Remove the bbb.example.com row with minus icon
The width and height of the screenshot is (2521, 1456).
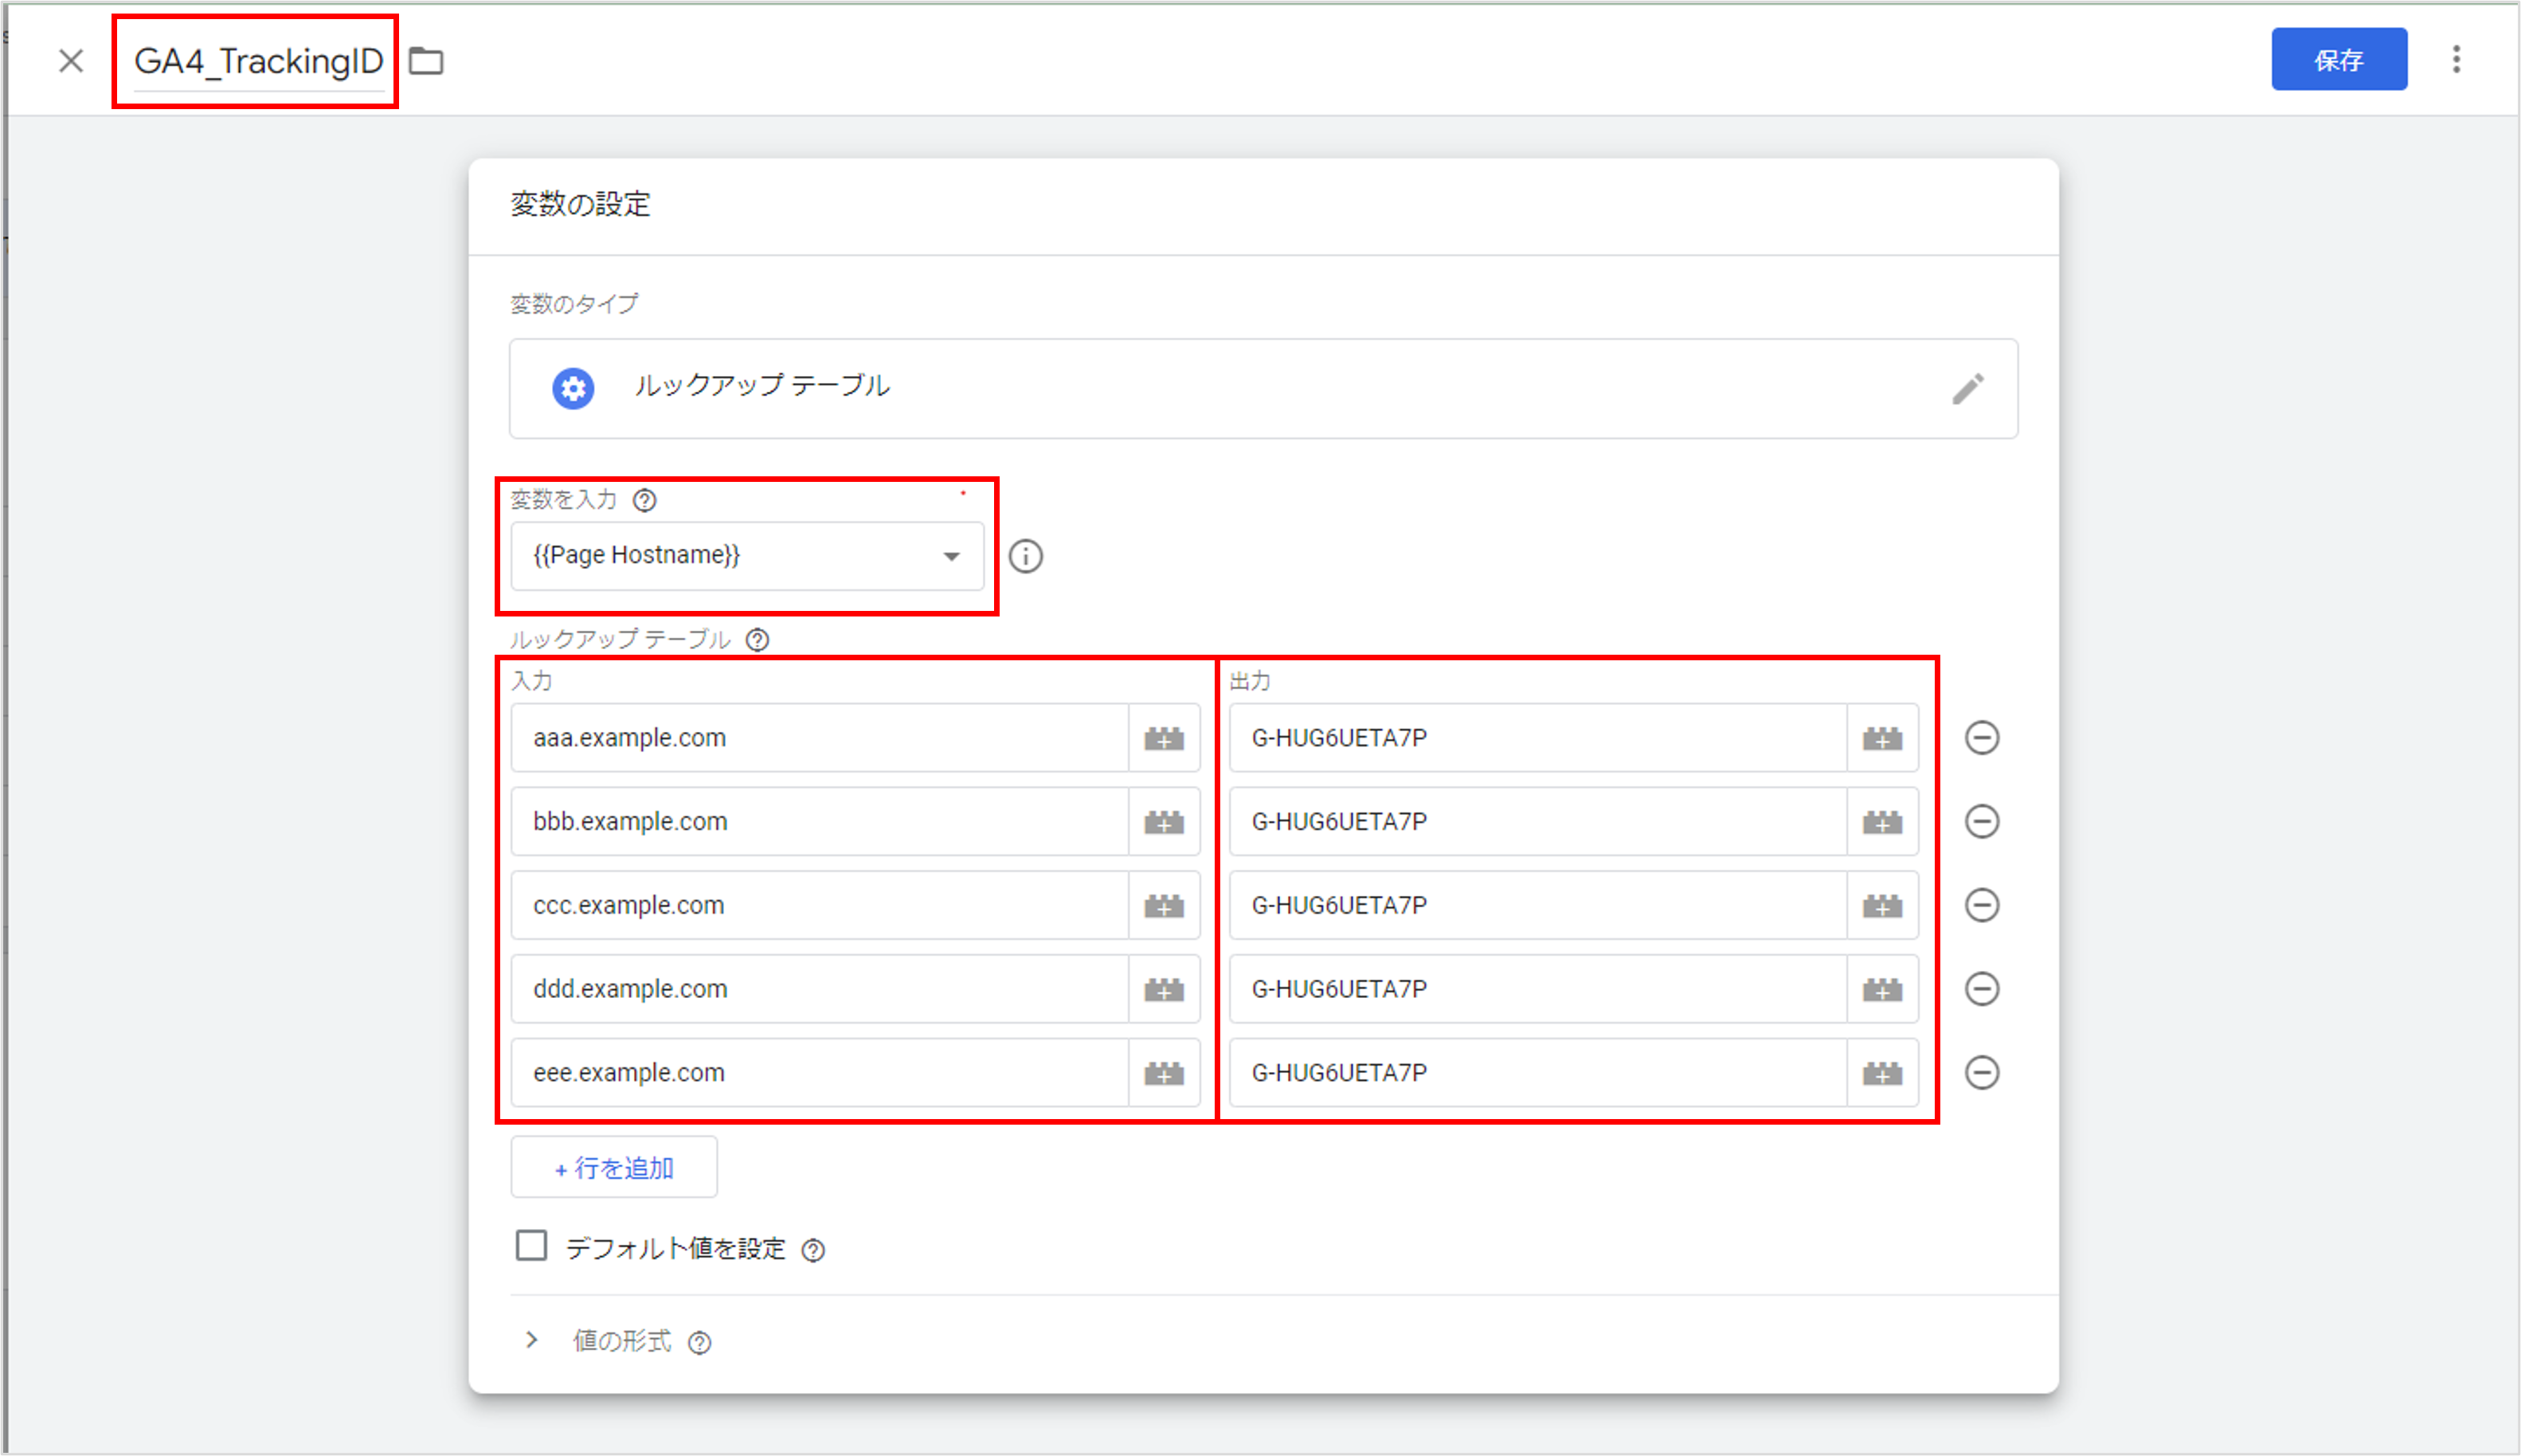coord(1981,822)
